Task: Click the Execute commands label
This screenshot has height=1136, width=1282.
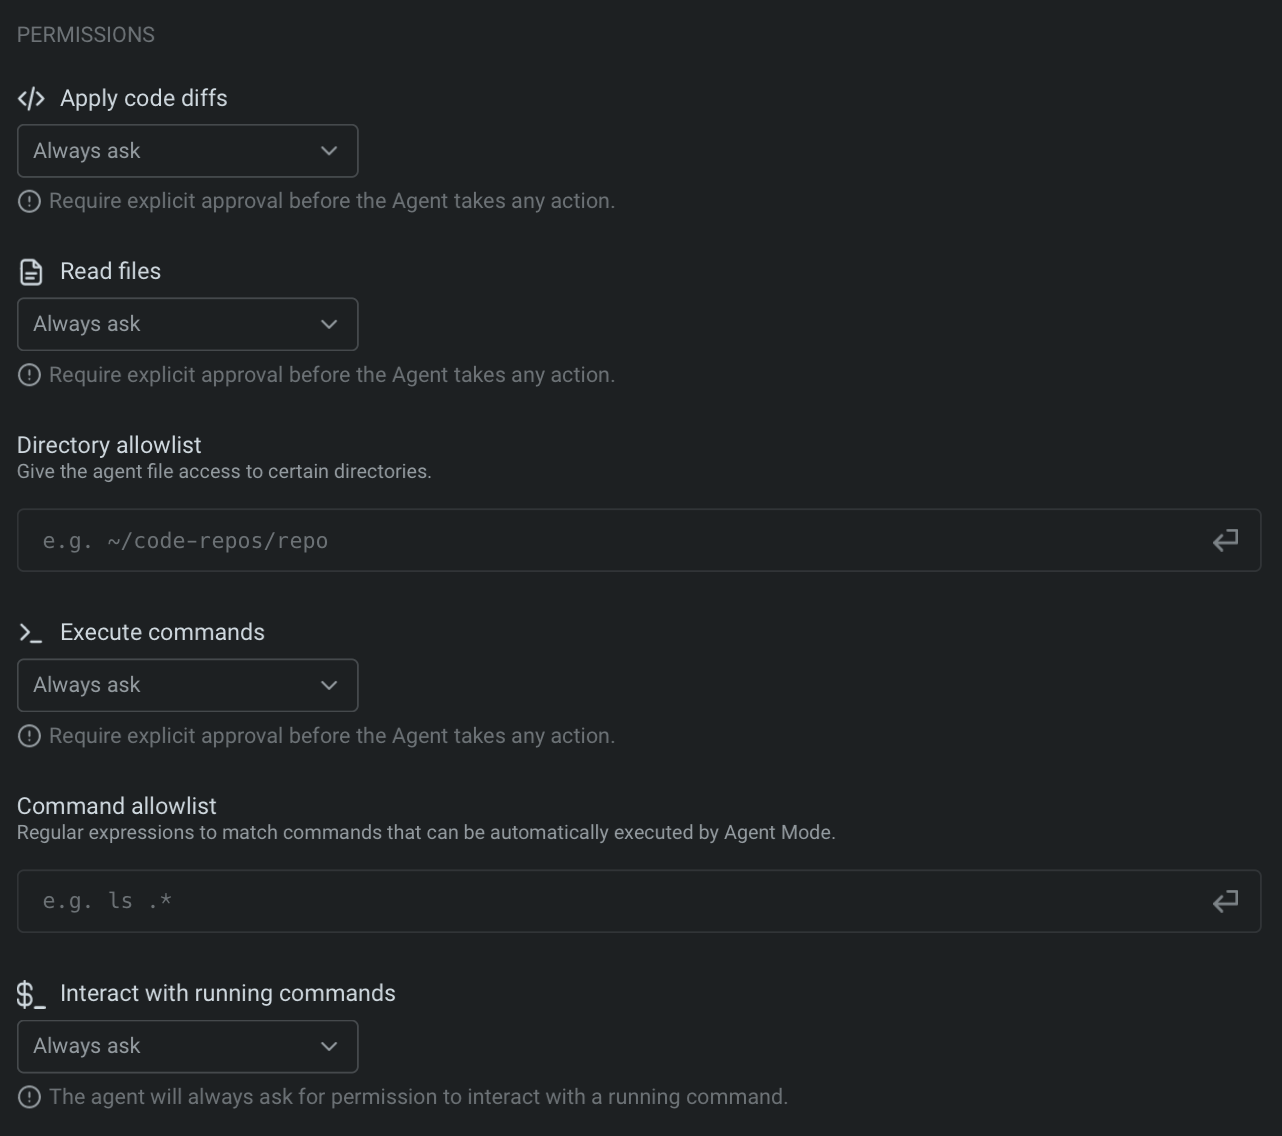Action: [x=162, y=632]
